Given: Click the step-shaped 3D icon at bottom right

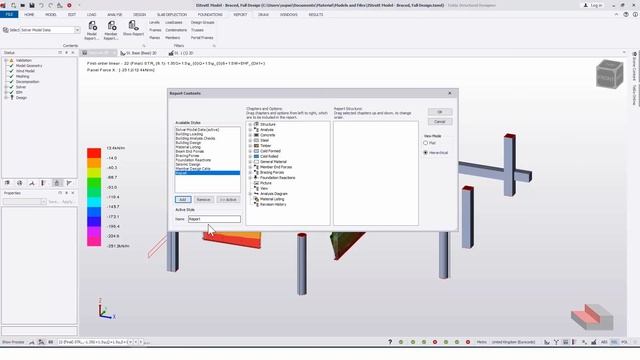Looking at the screenshot, I should click(592, 317).
